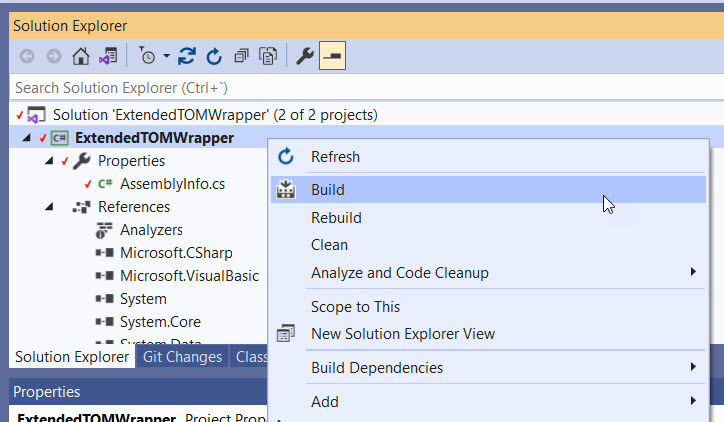This screenshot has width=724, height=422.
Task: Click the Pending Changes Filter clock icon
Action: click(x=147, y=57)
